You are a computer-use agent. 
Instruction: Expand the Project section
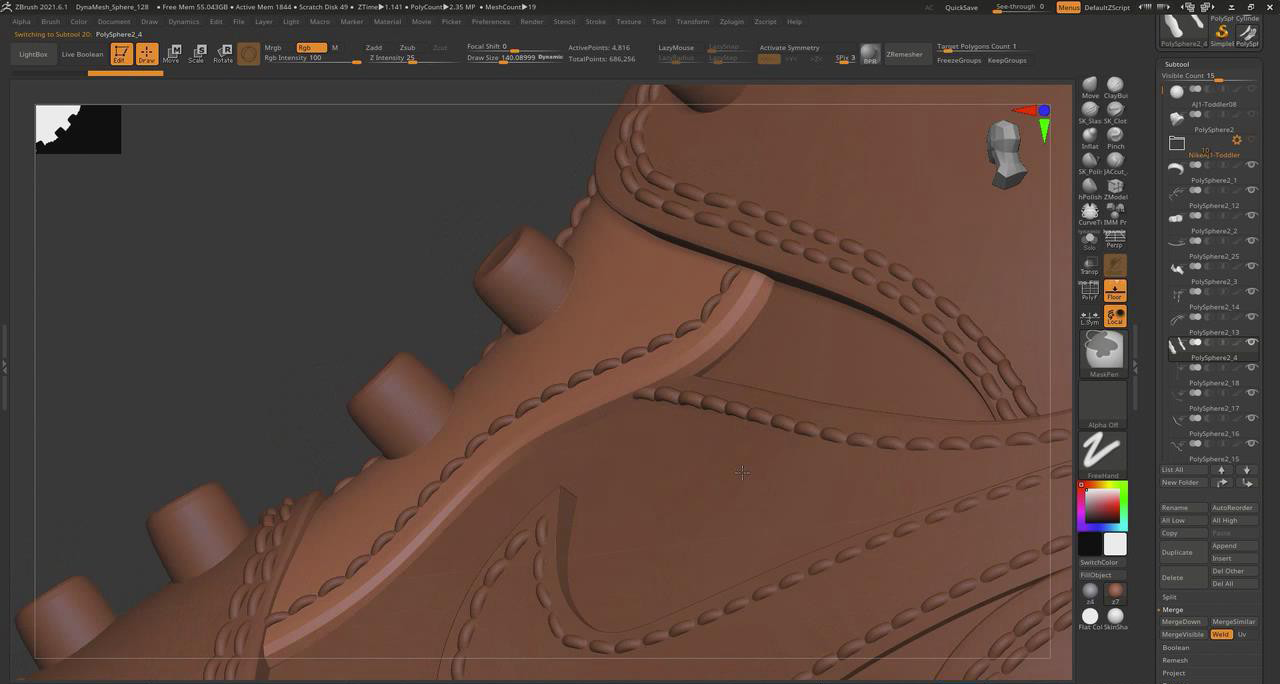pos(1174,673)
